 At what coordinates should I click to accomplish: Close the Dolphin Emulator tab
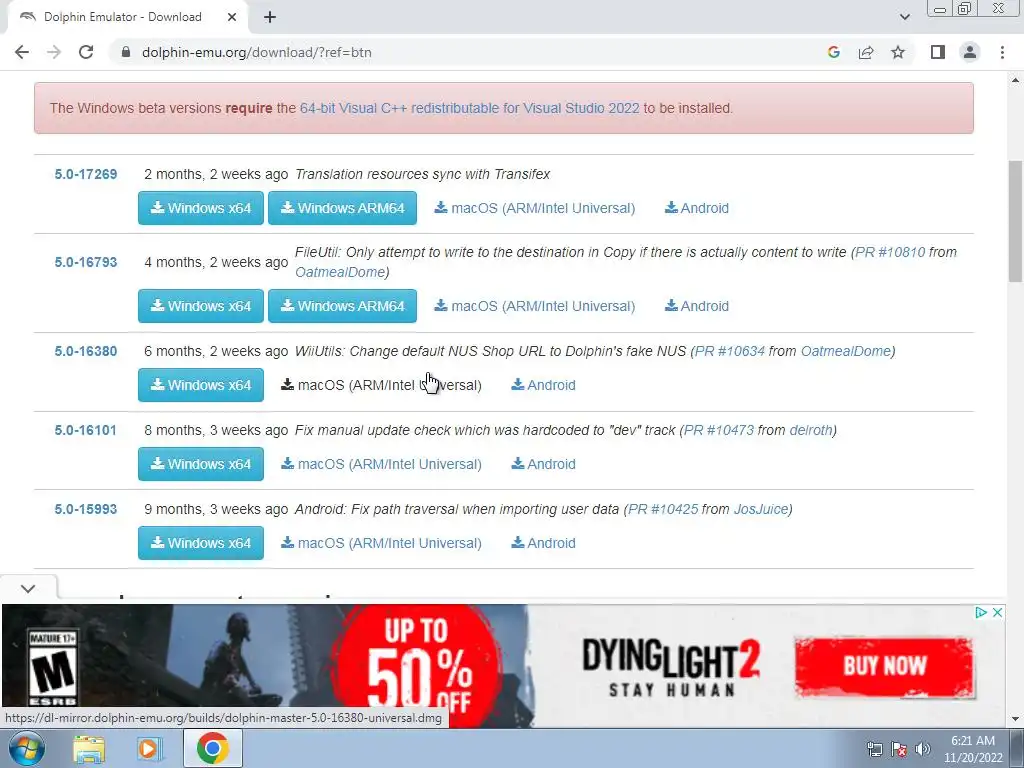click(232, 17)
